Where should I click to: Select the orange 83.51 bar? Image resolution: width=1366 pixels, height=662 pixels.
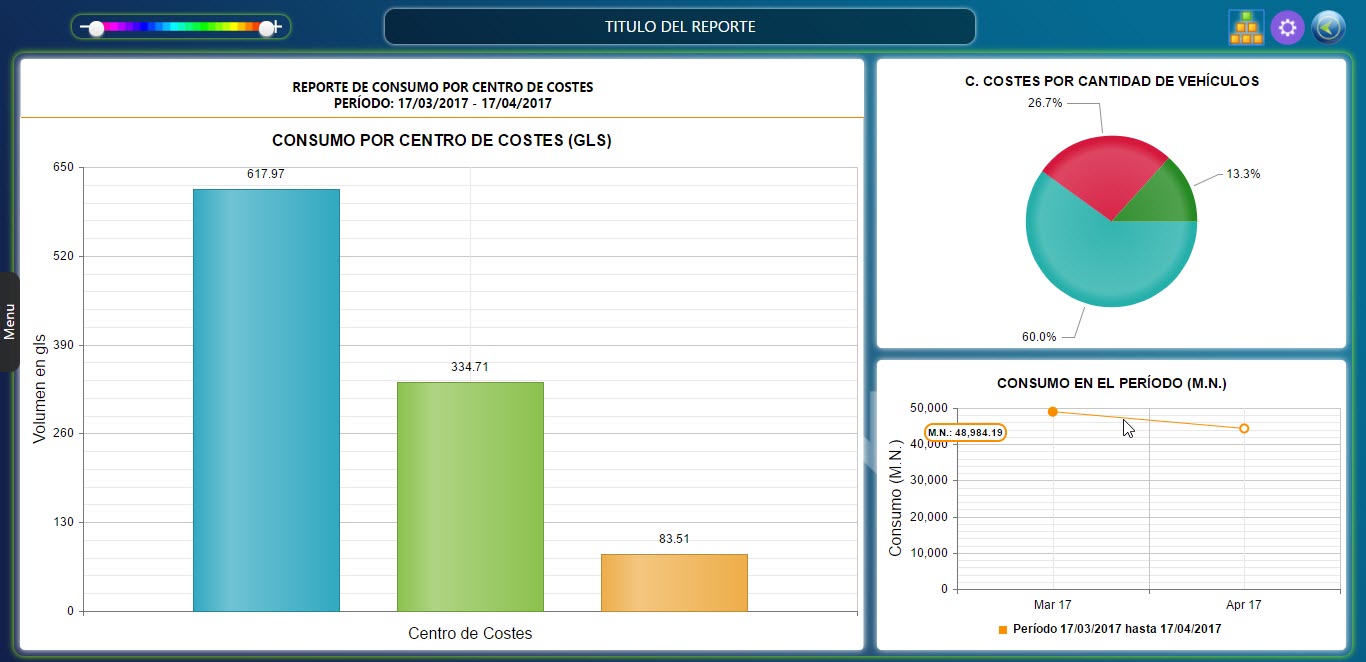tap(674, 582)
